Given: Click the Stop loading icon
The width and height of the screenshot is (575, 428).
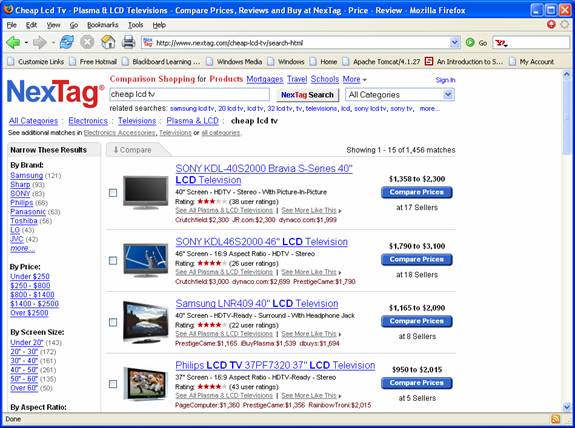Looking at the screenshot, I should (87, 42).
